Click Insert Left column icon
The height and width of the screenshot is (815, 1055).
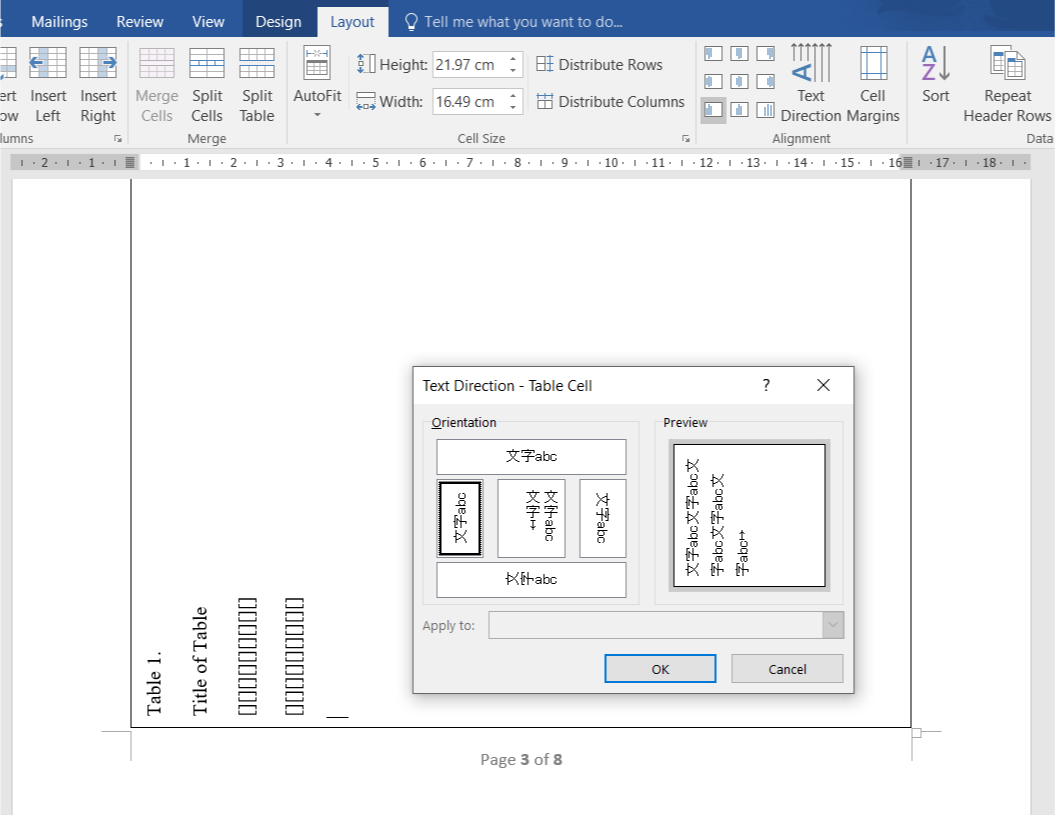(x=48, y=63)
